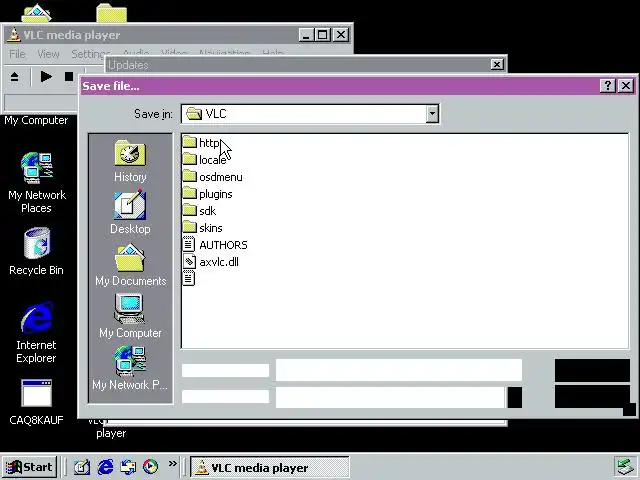Expand the Save in VLC dropdown
The image size is (640, 480).
[432, 113]
